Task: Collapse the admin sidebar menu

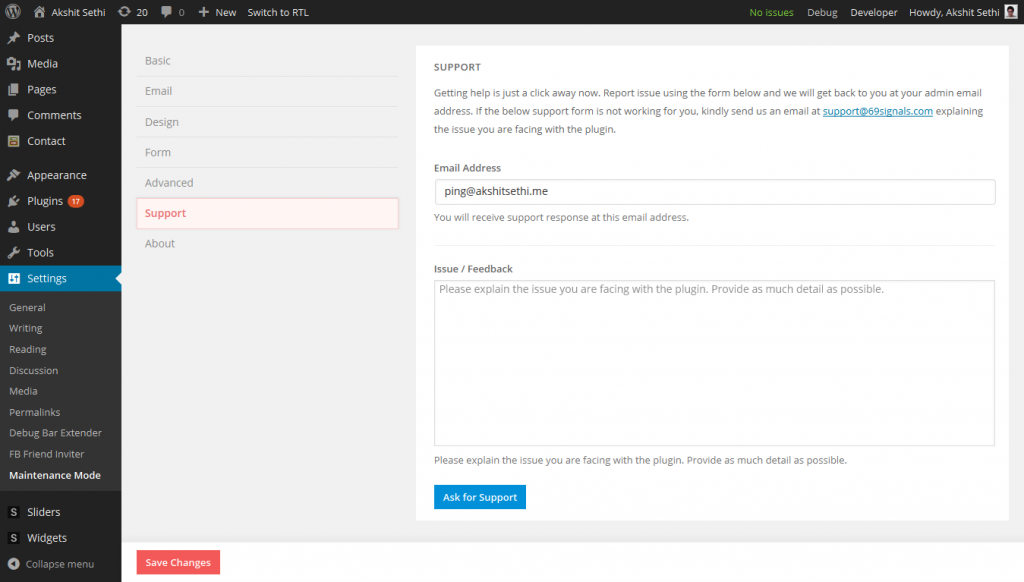Action: [x=51, y=564]
